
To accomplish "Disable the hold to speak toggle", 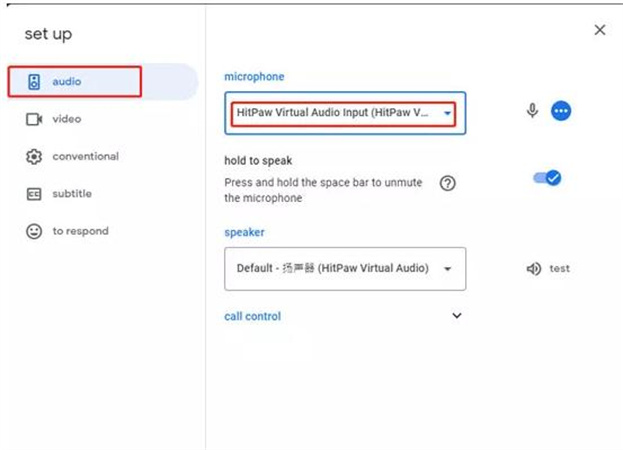I will (x=547, y=178).
